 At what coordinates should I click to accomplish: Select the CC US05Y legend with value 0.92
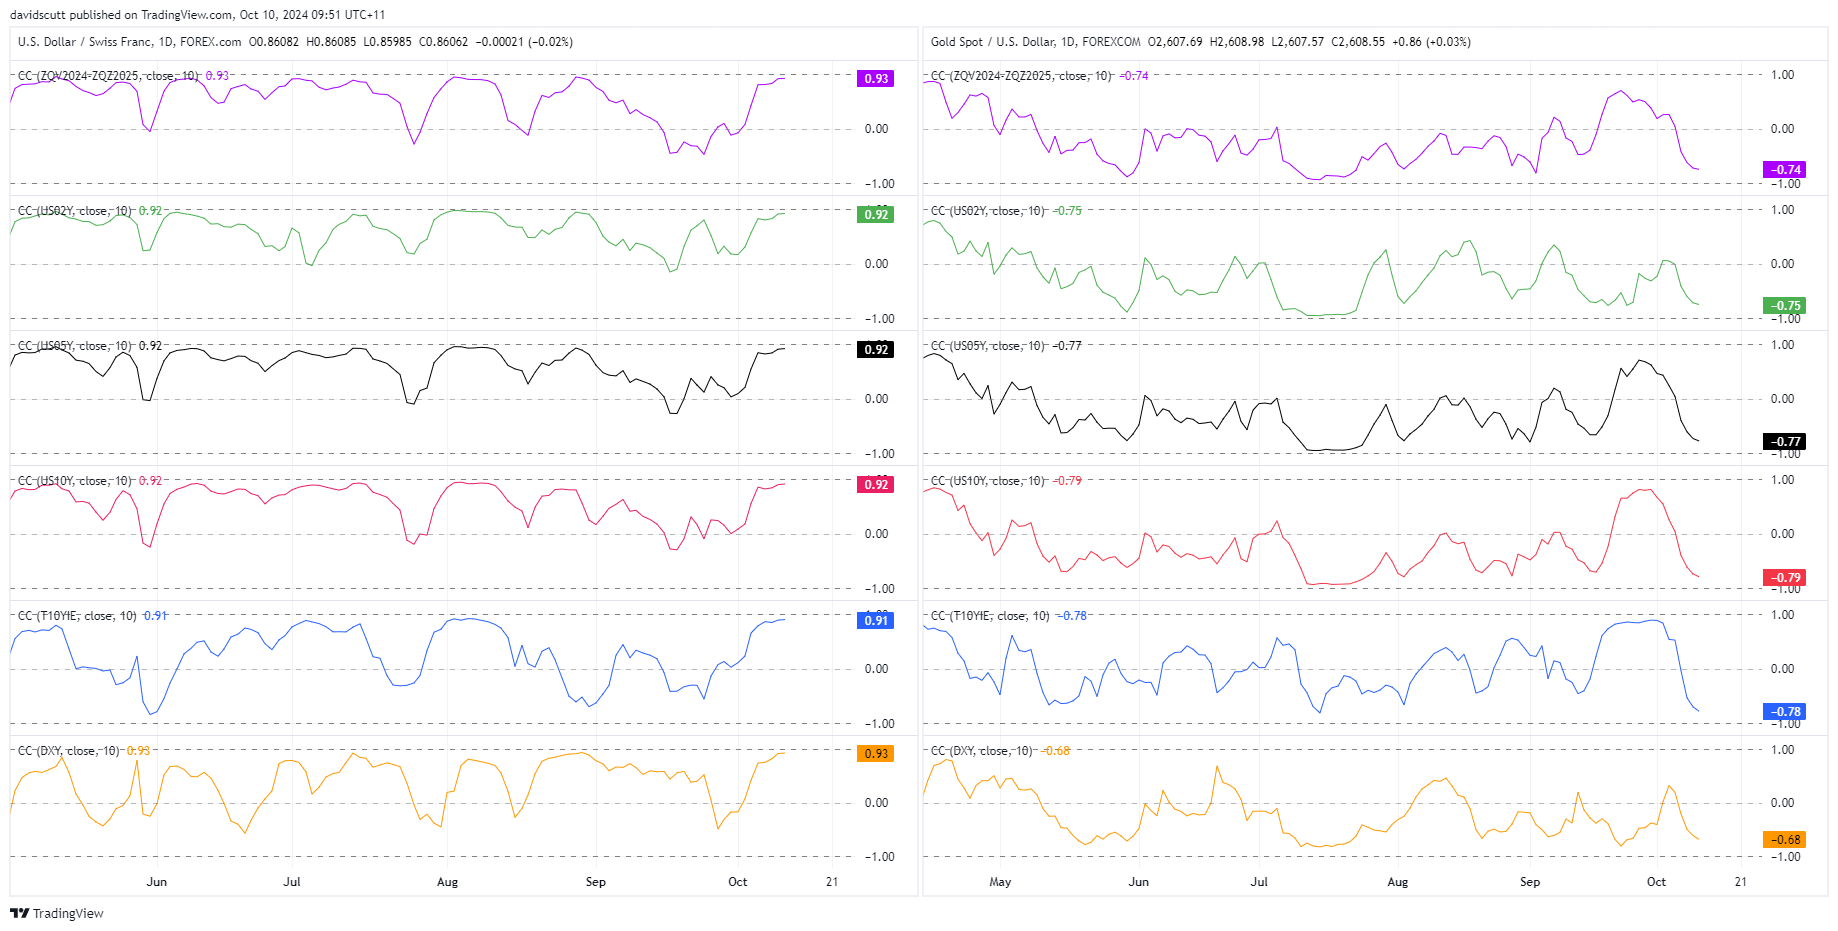point(90,346)
